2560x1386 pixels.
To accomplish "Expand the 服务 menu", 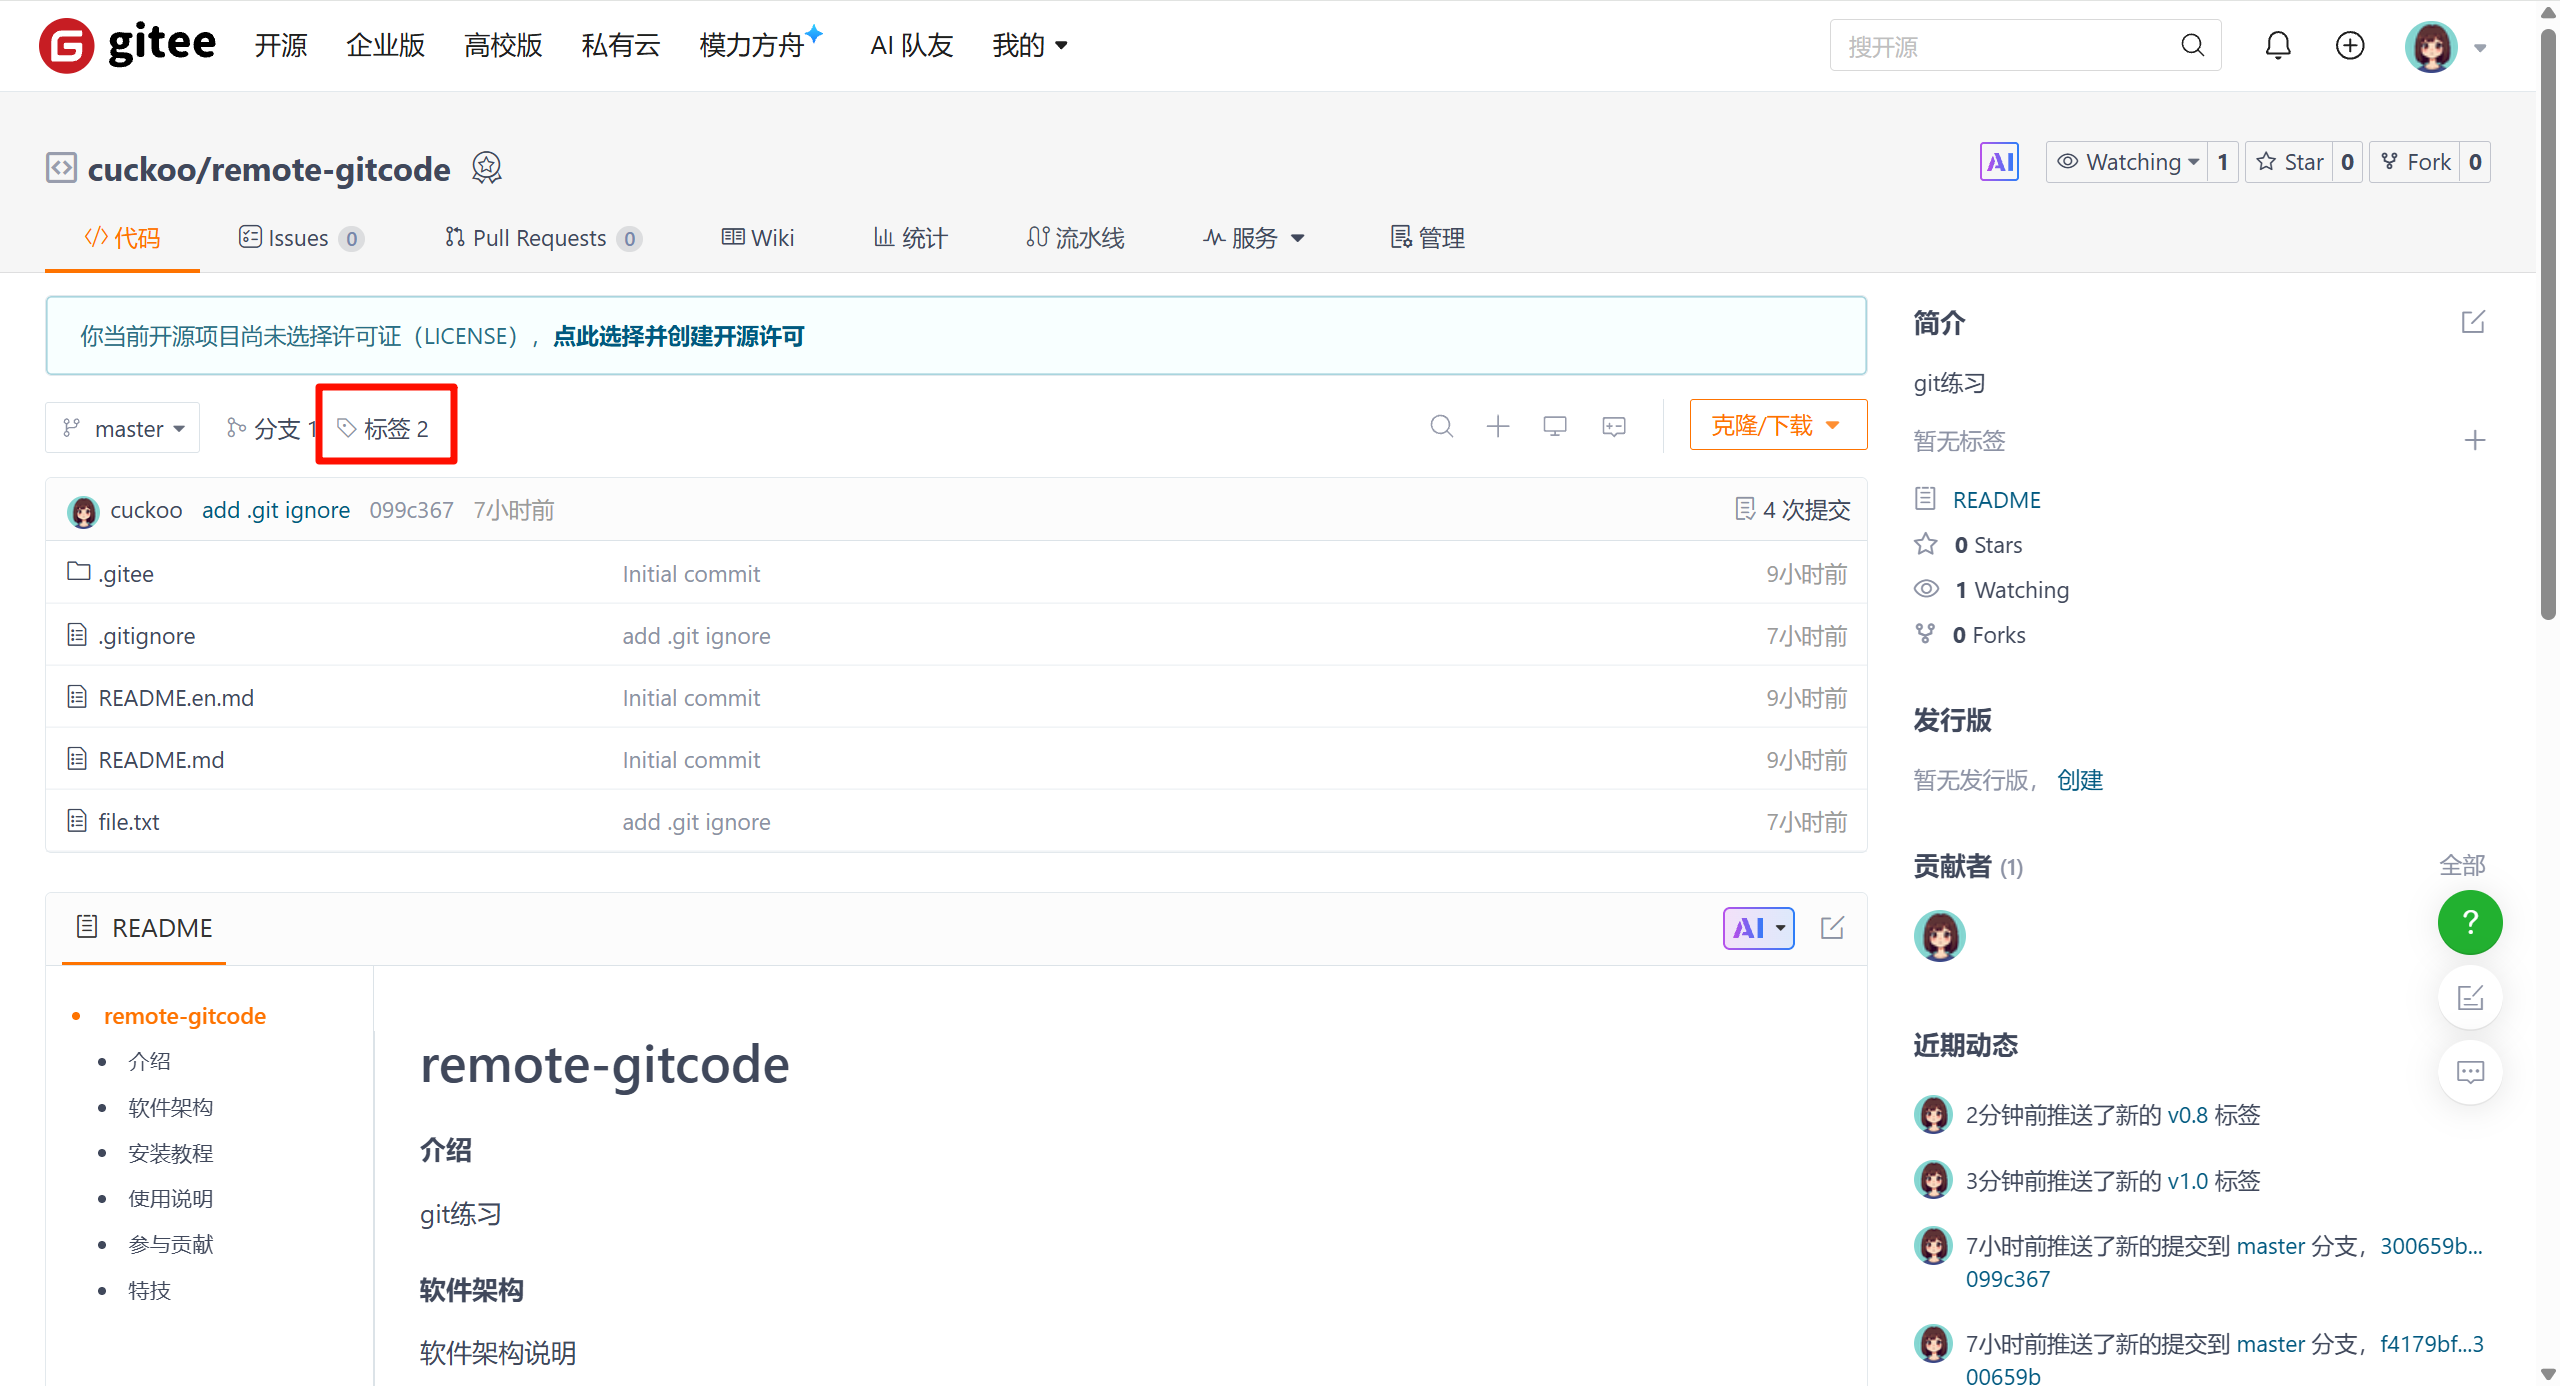I will (x=1254, y=238).
